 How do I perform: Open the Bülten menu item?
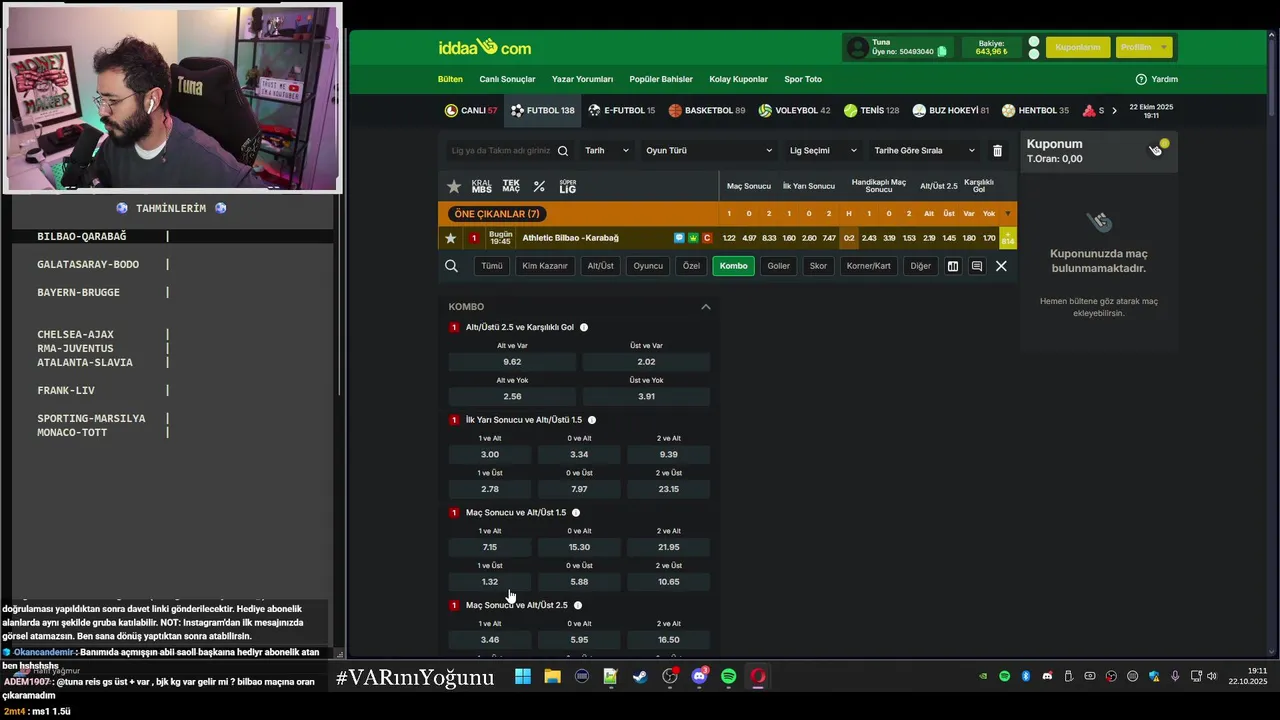click(x=450, y=79)
